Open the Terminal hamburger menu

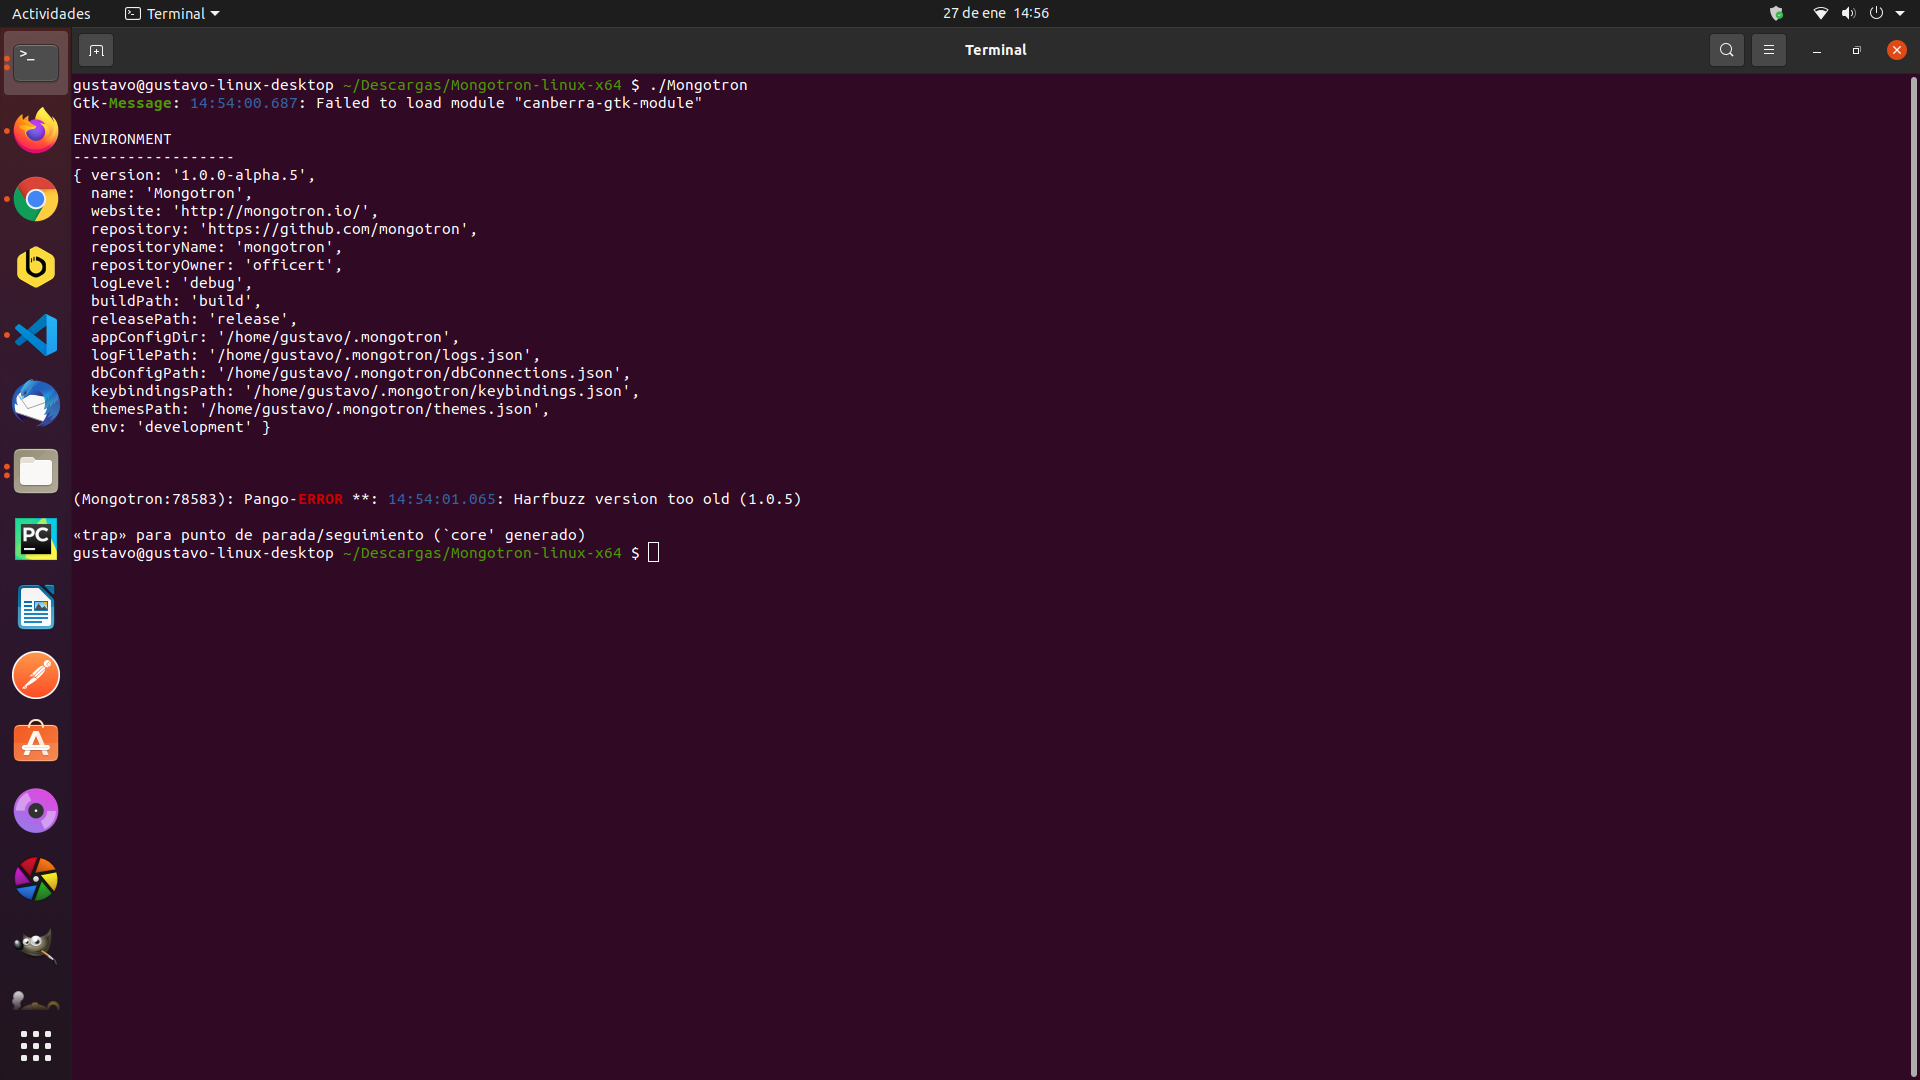pyautogui.click(x=1768, y=50)
